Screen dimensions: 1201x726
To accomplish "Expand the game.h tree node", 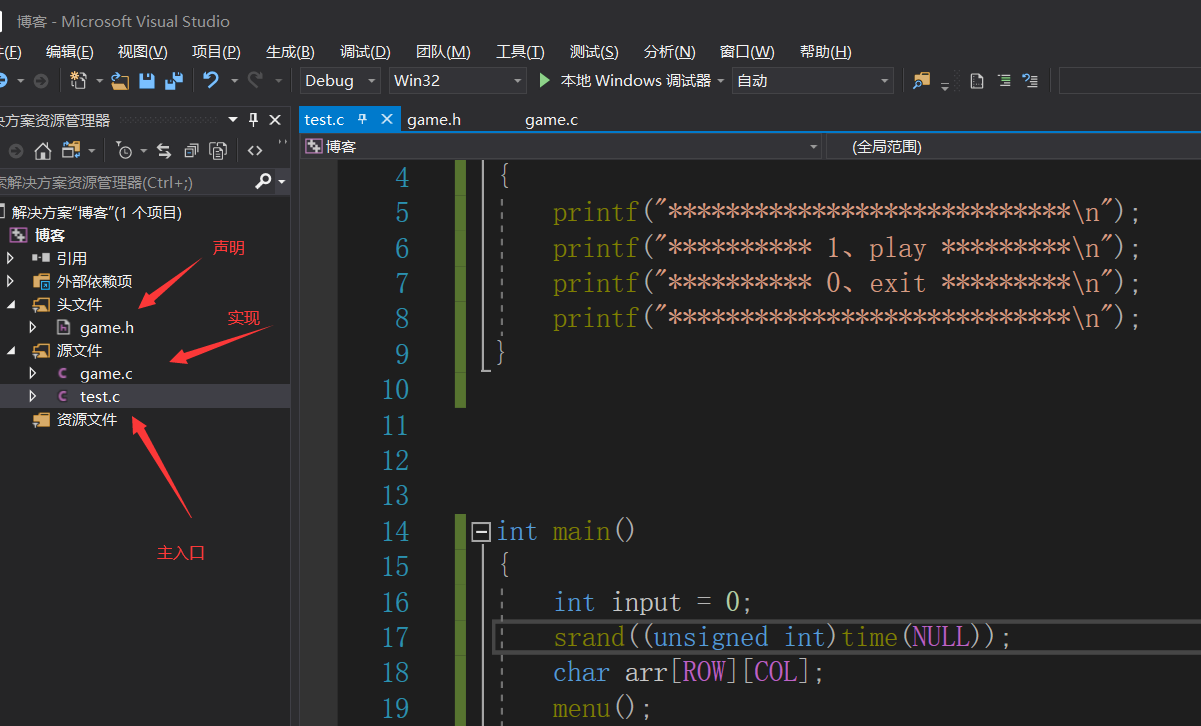I will [33, 327].
